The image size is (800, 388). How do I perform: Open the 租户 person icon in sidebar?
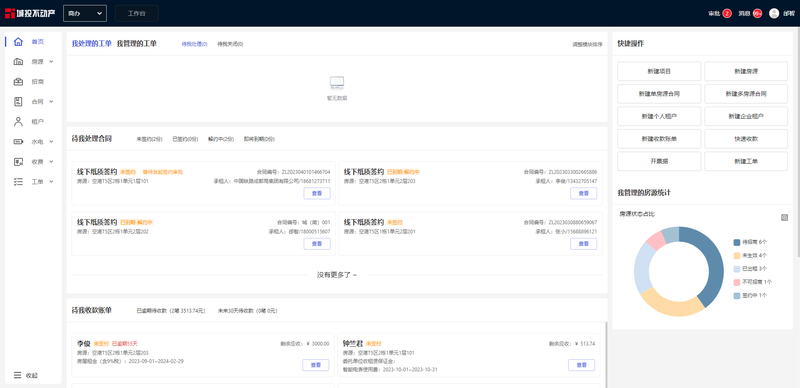tap(18, 122)
